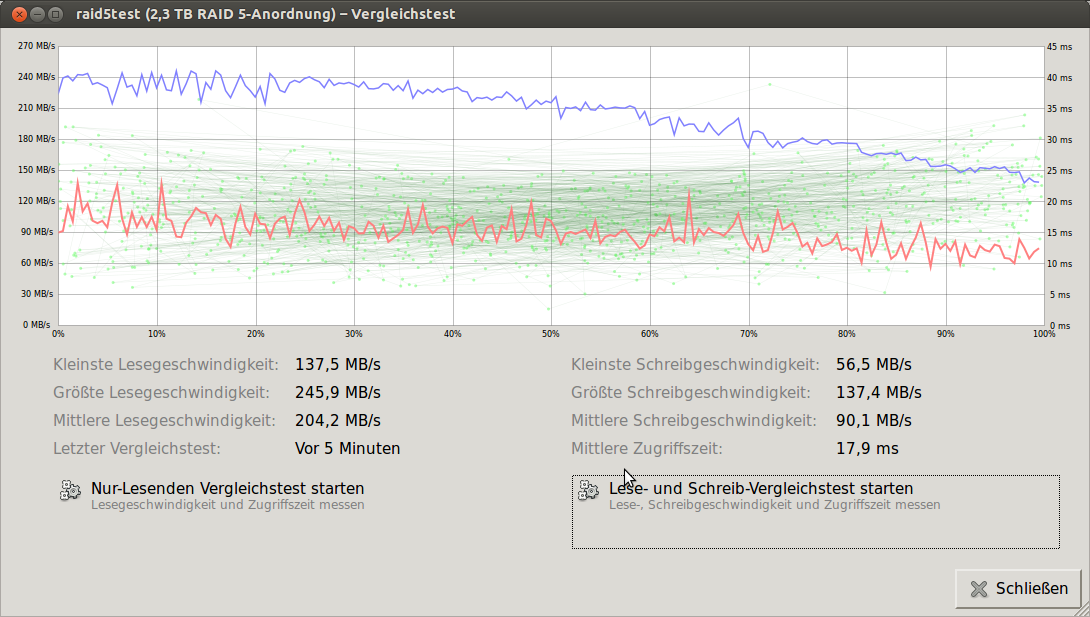Select the 17,9 ms average access time
The width and height of the screenshot is (1090, 617).
tap(867, 449)
